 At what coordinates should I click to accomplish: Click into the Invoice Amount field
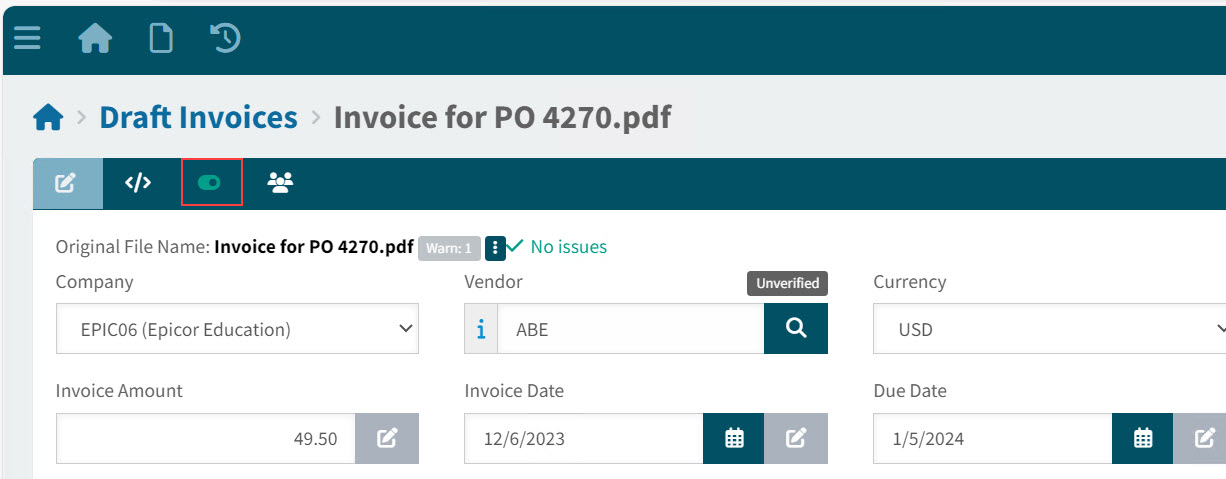(205, 438)
